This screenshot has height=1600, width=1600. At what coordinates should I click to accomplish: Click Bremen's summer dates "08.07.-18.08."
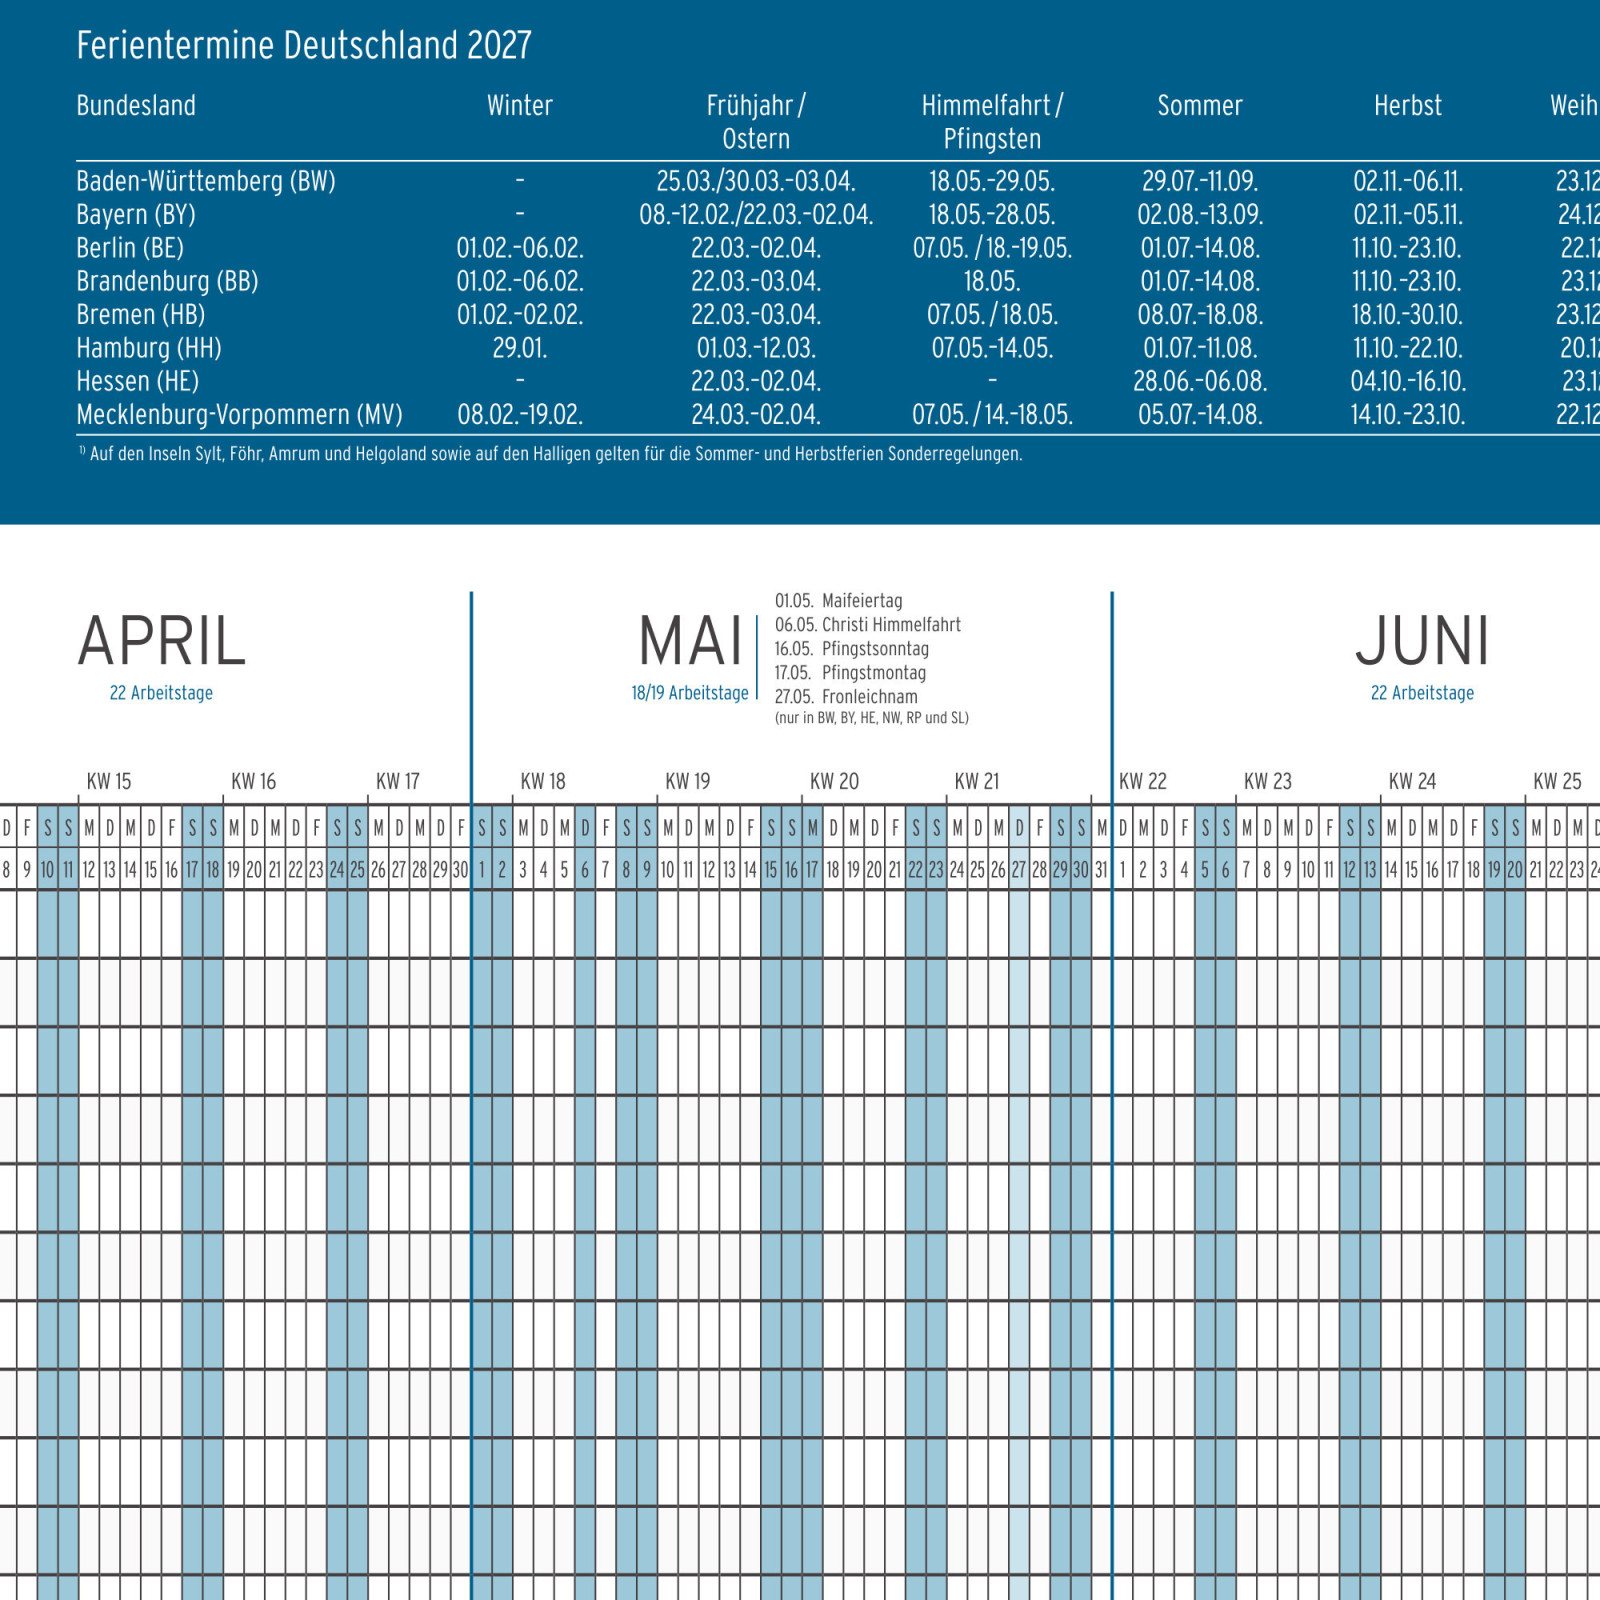(1200, 315)
